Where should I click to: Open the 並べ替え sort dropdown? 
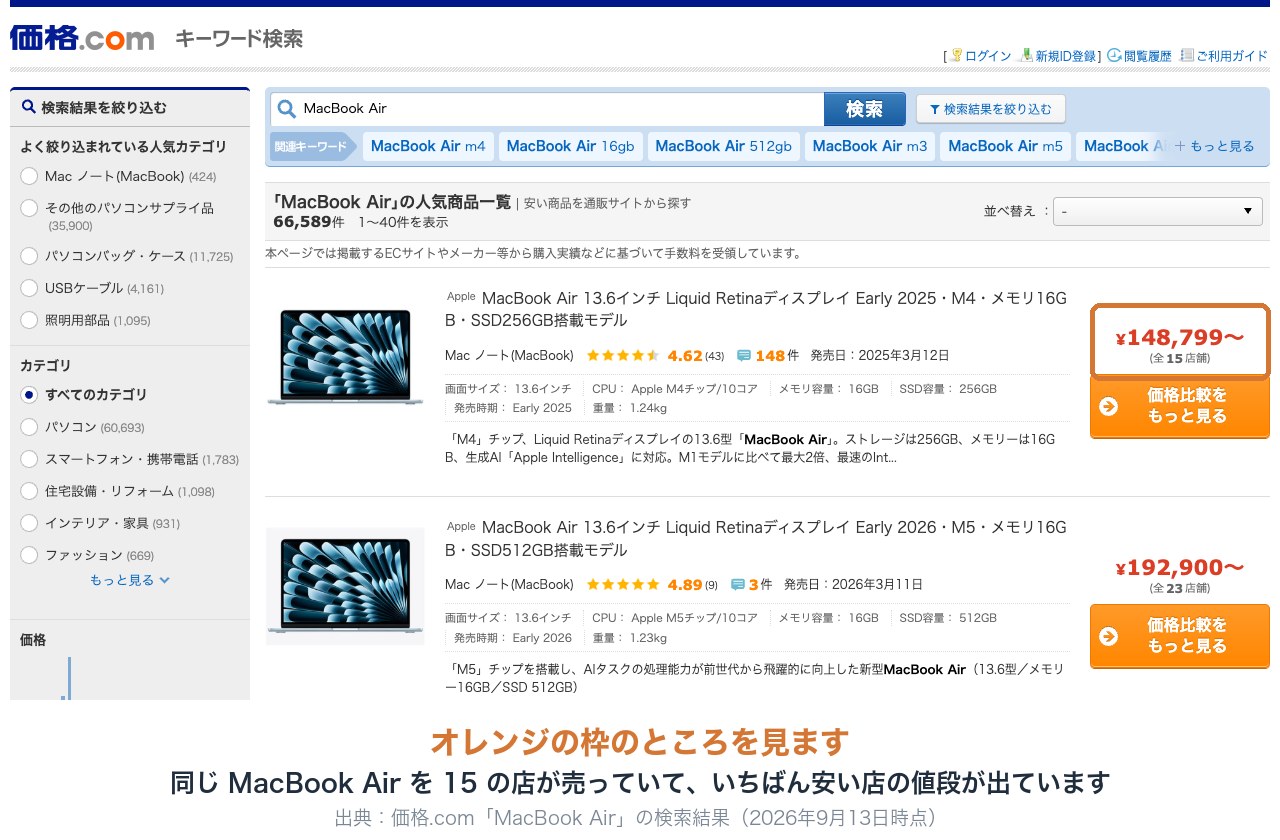(1158, 211)
